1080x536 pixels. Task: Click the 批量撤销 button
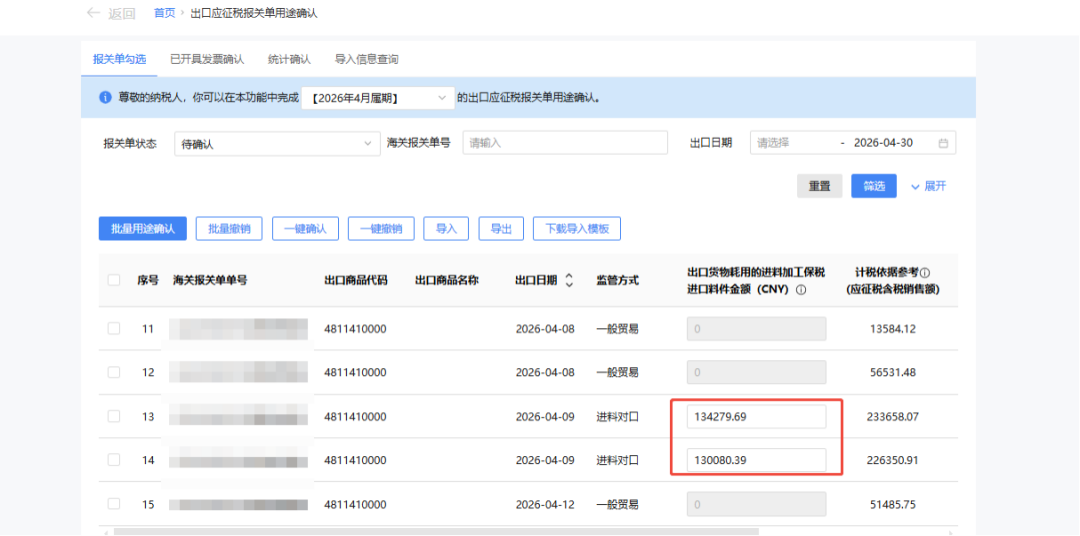pyautogui.click(x=229, y=229)
